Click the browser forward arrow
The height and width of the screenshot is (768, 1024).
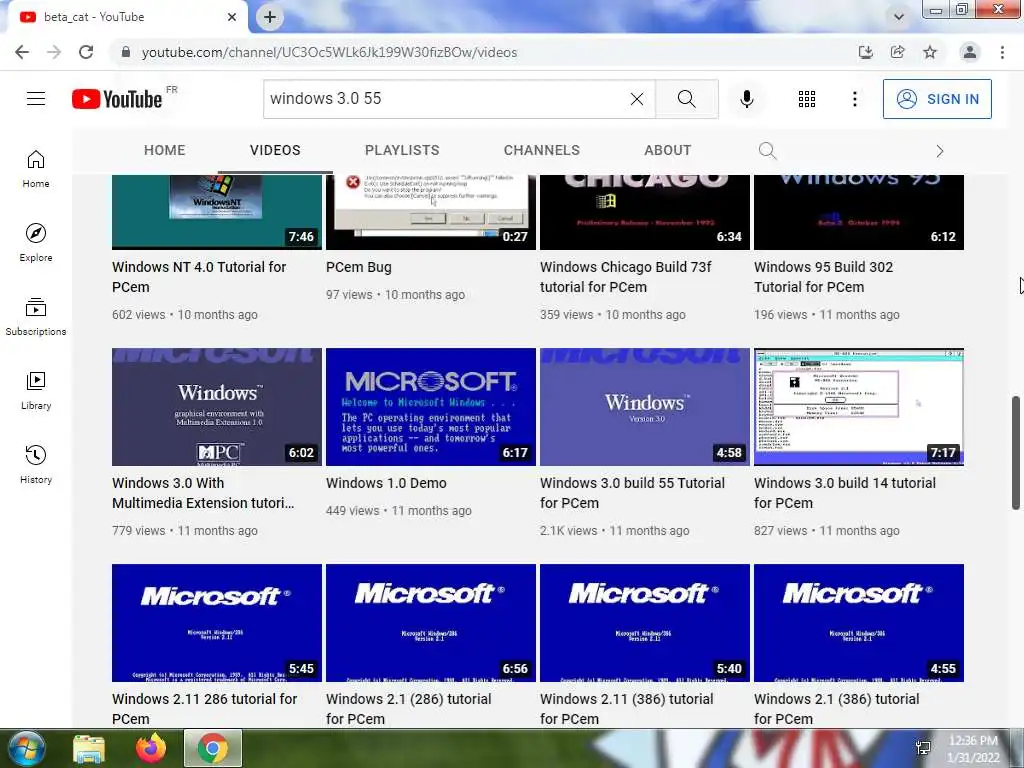pos(54,52)
